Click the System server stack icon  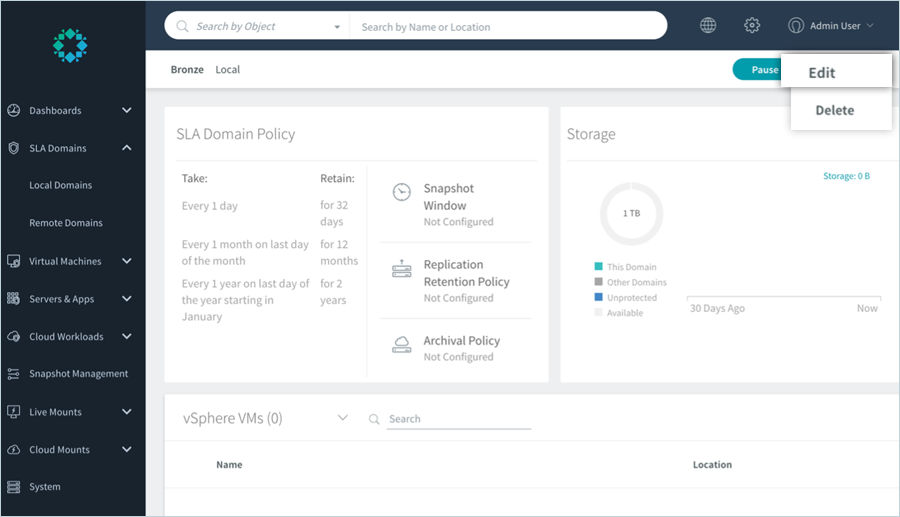point(14,487)
